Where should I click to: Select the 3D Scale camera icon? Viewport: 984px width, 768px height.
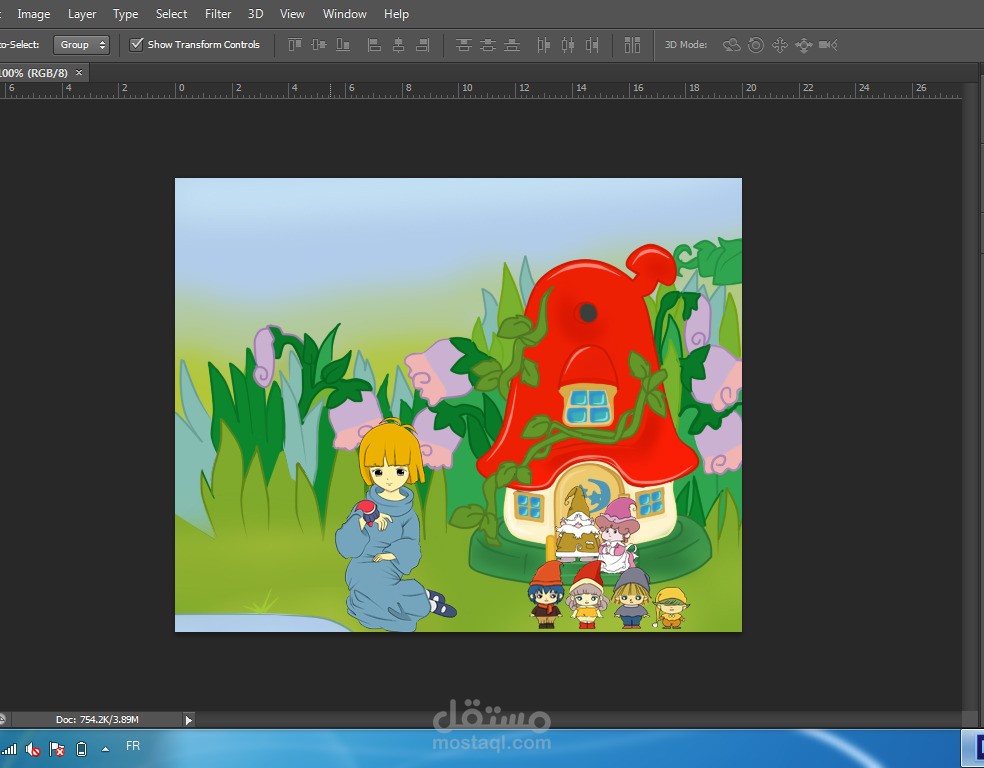pos(828,45)
